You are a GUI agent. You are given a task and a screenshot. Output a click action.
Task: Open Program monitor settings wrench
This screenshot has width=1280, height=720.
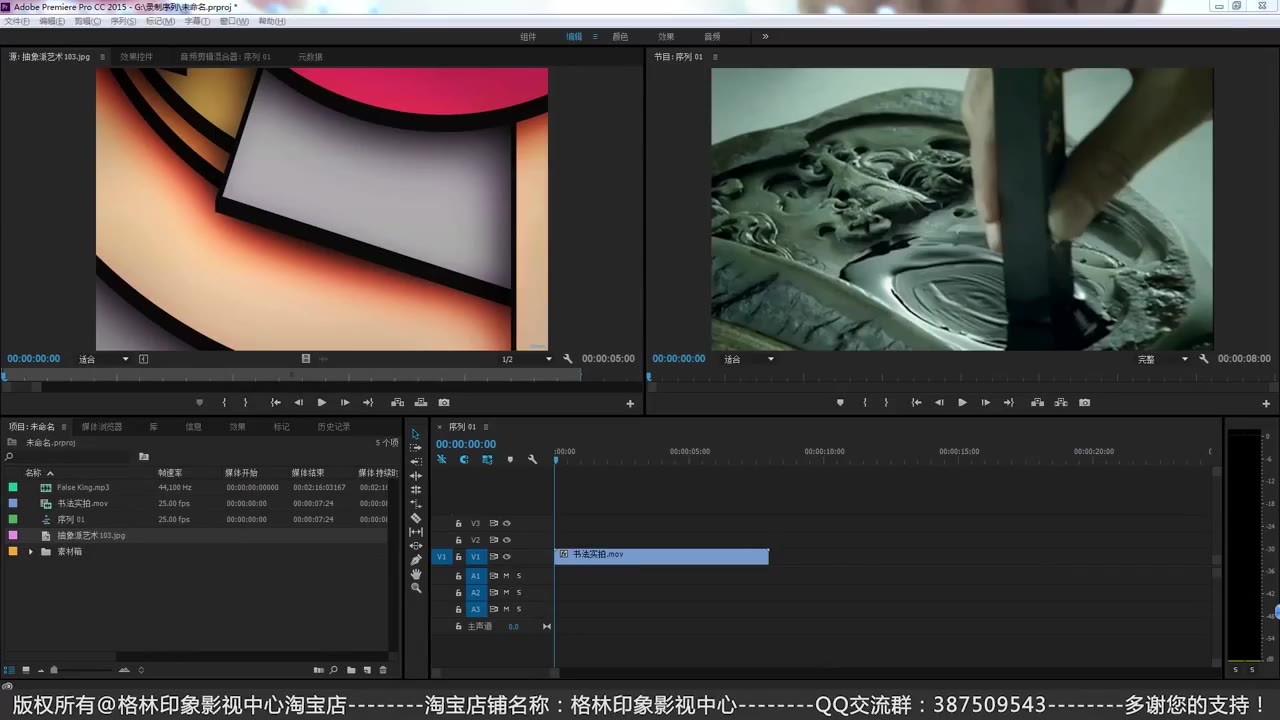1204,358
